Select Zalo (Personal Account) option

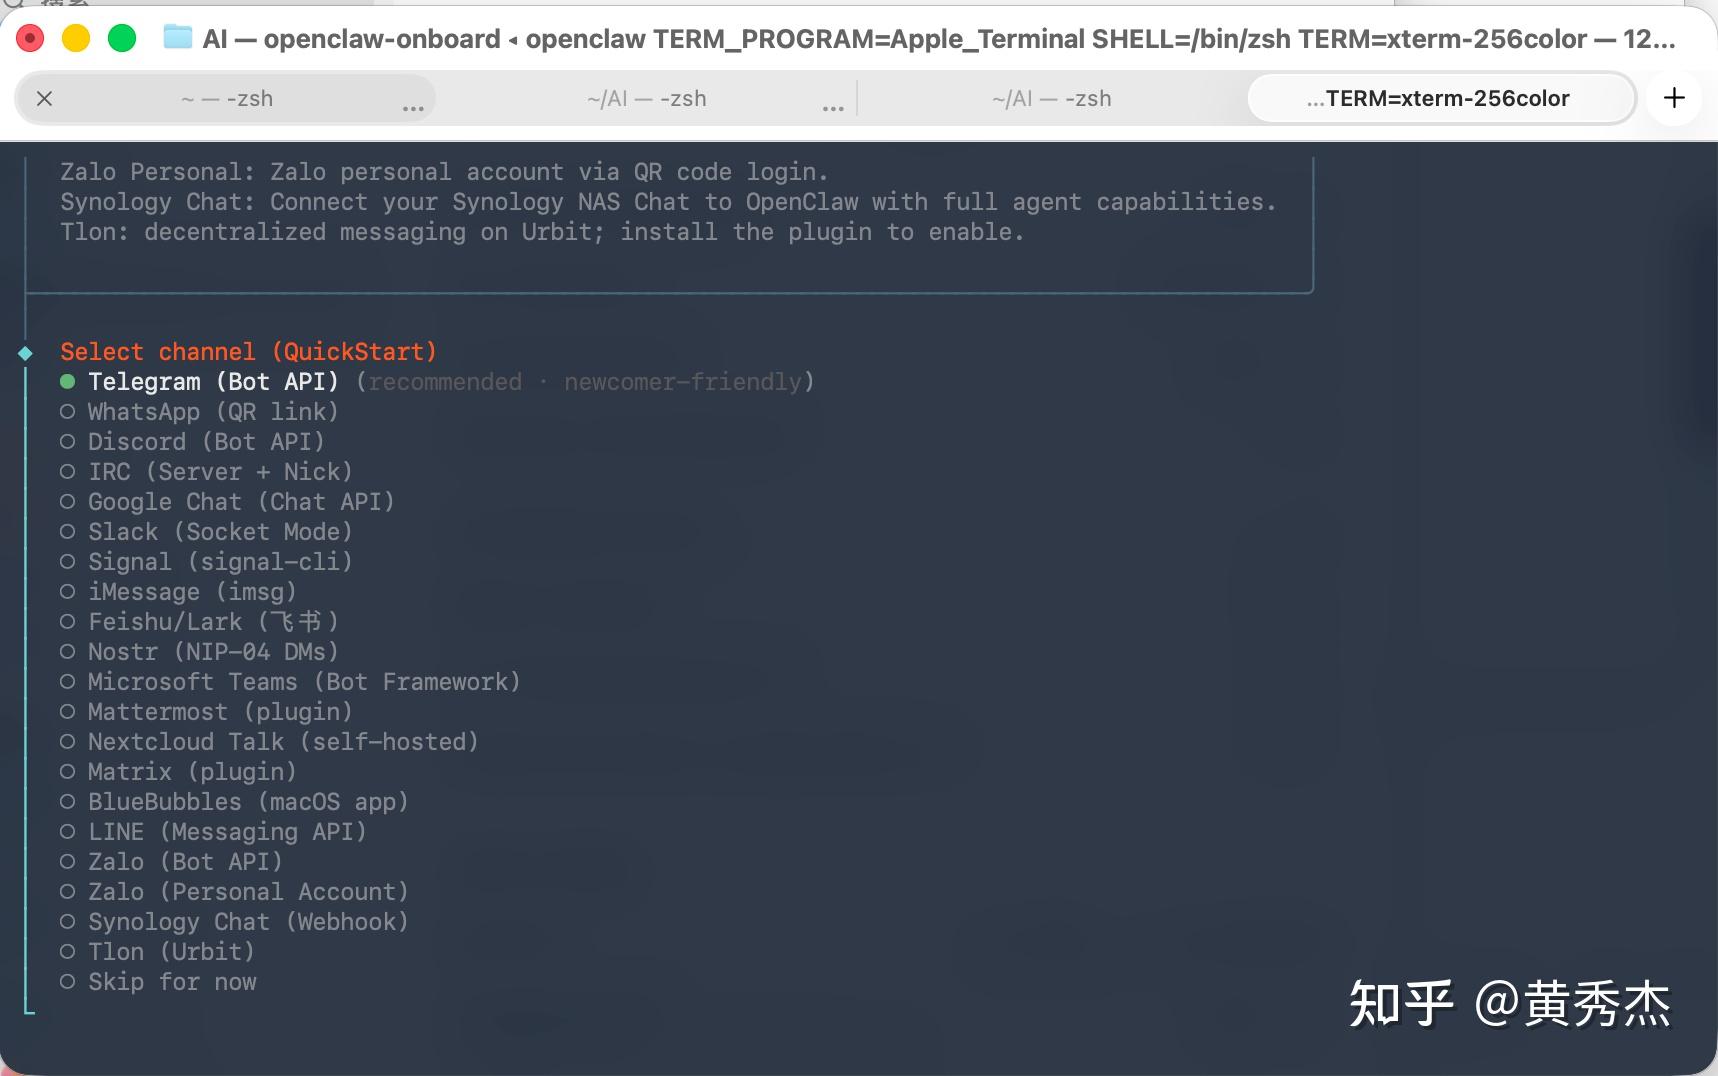click(x=234, y=892)
